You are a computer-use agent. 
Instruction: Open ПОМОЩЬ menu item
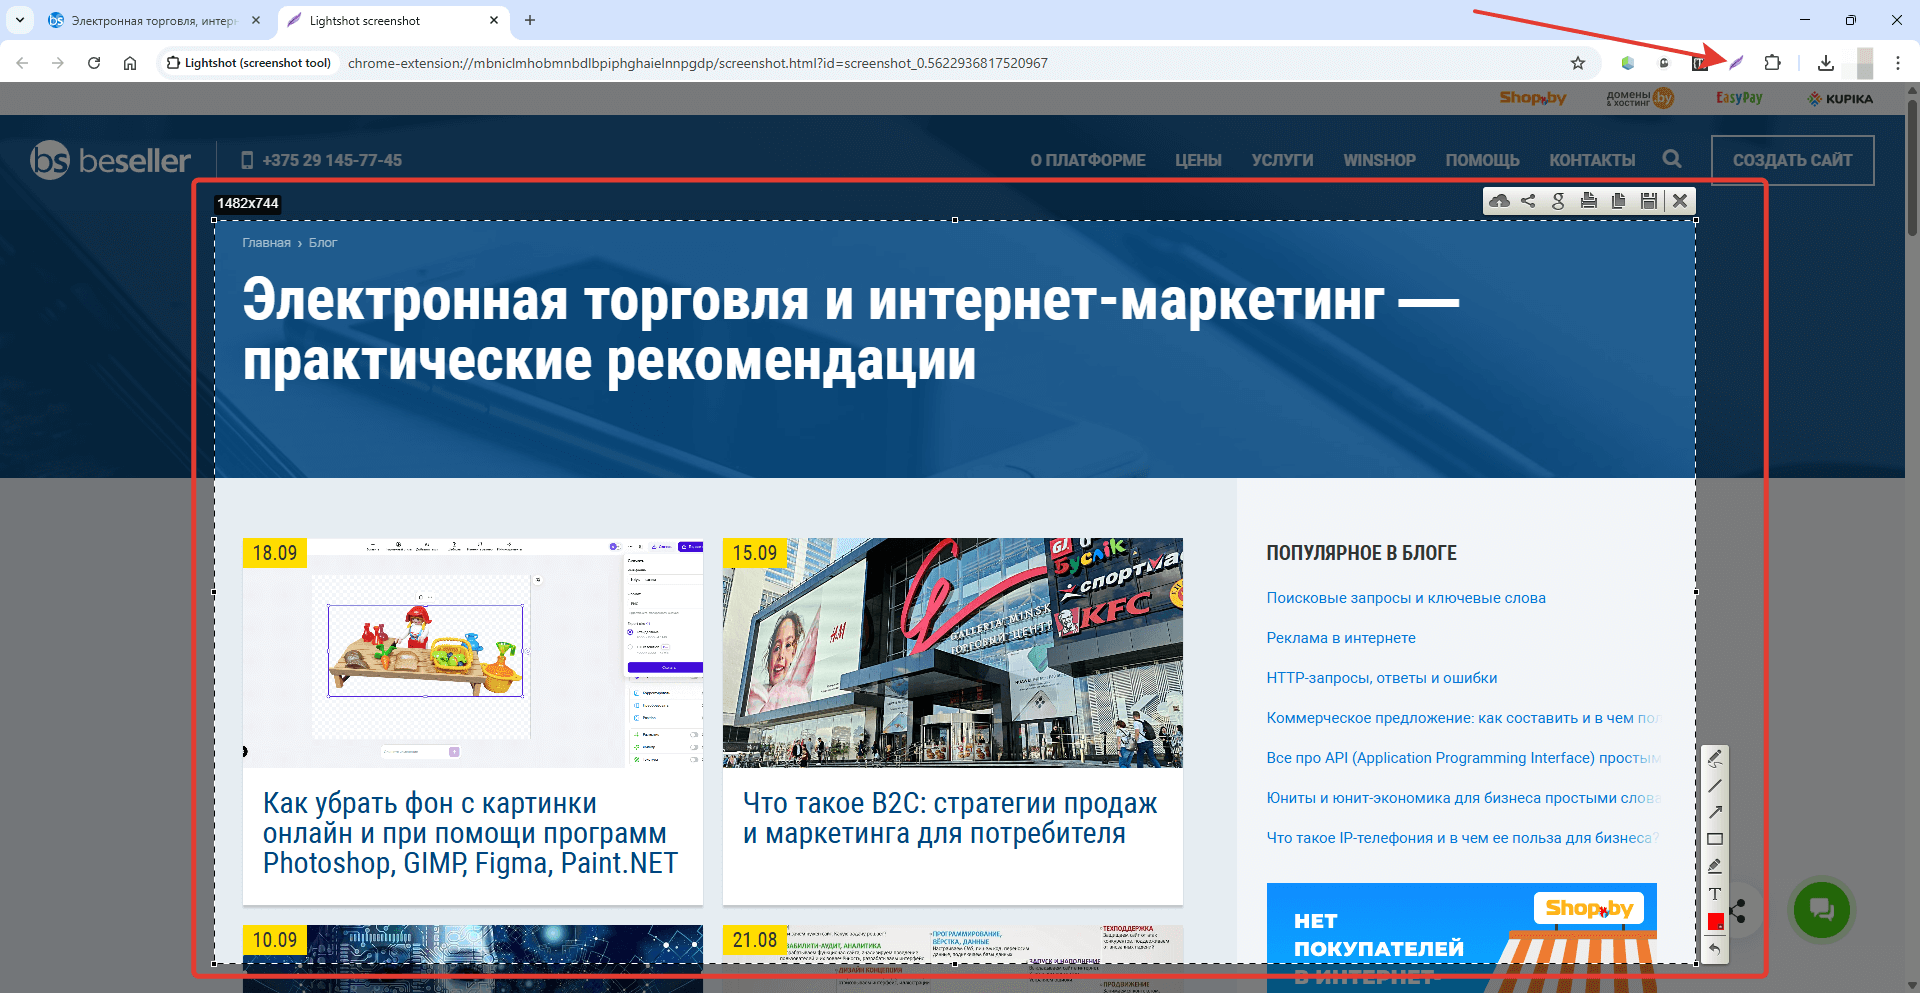[1482, 160]
